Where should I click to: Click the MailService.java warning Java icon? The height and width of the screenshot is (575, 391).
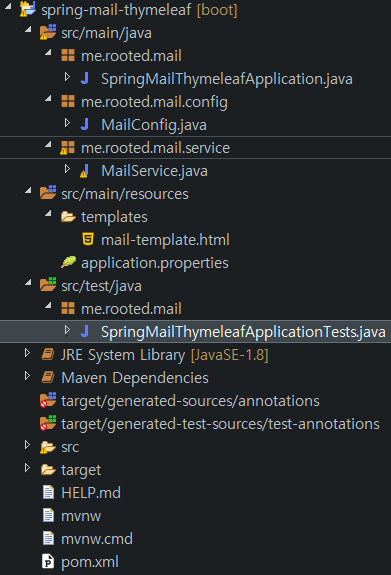coord(85,171)
